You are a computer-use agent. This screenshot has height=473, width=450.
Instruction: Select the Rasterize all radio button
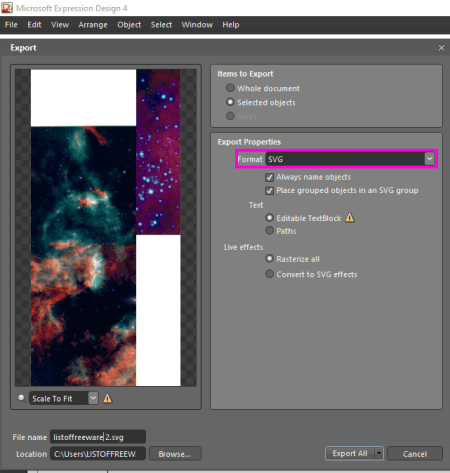(269, 259)
